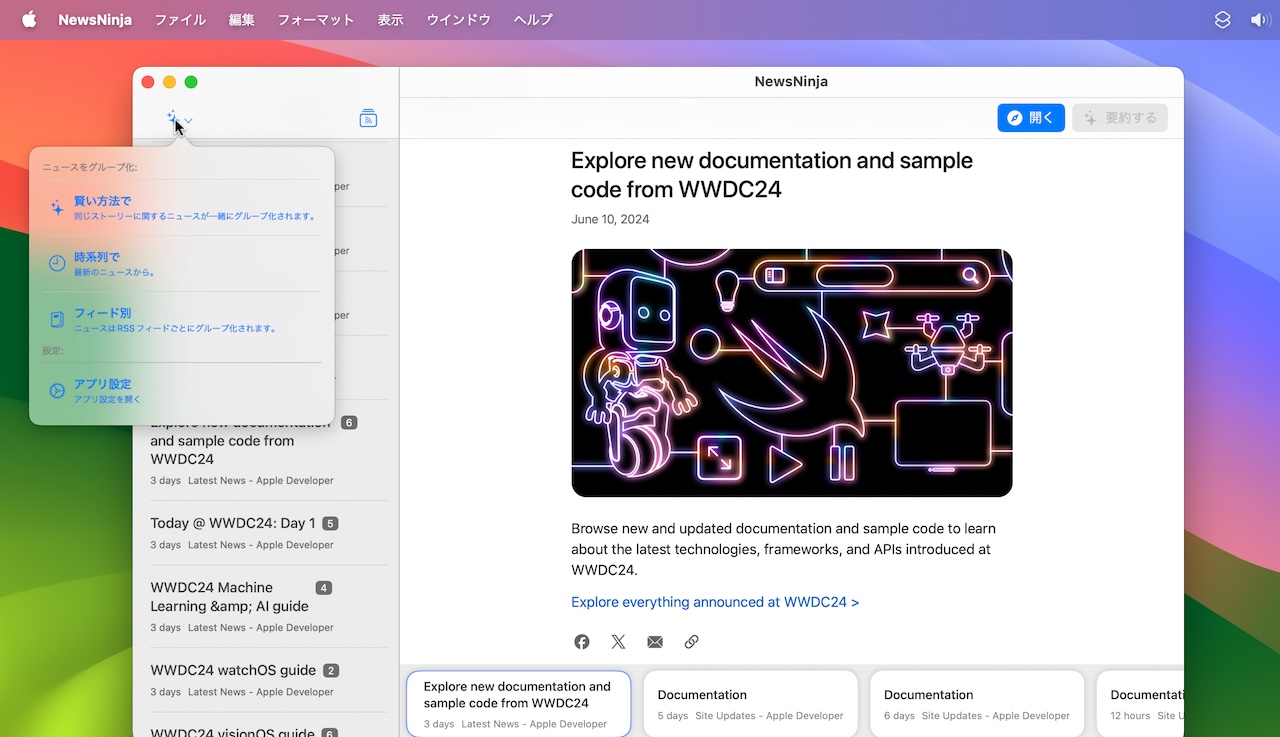This screenshot has width=1280, height=737.
Task: Copy article link icon
Action: pyautogui.click(x=691, y=642)
